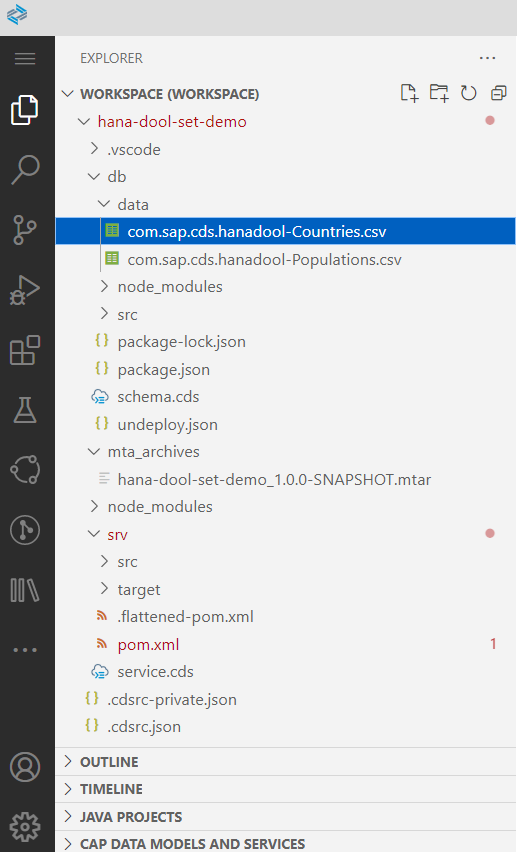Collapse the srv folder
The image size is (517, 852).
pos(94,534)
